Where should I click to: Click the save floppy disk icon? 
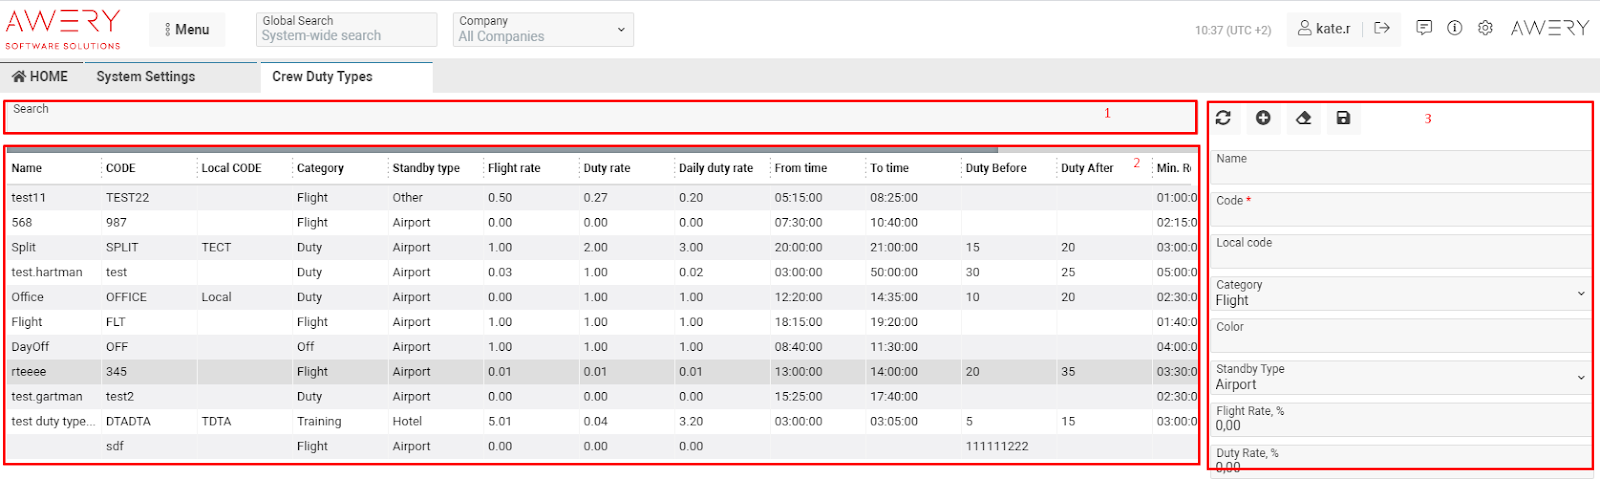[1343, 119]
